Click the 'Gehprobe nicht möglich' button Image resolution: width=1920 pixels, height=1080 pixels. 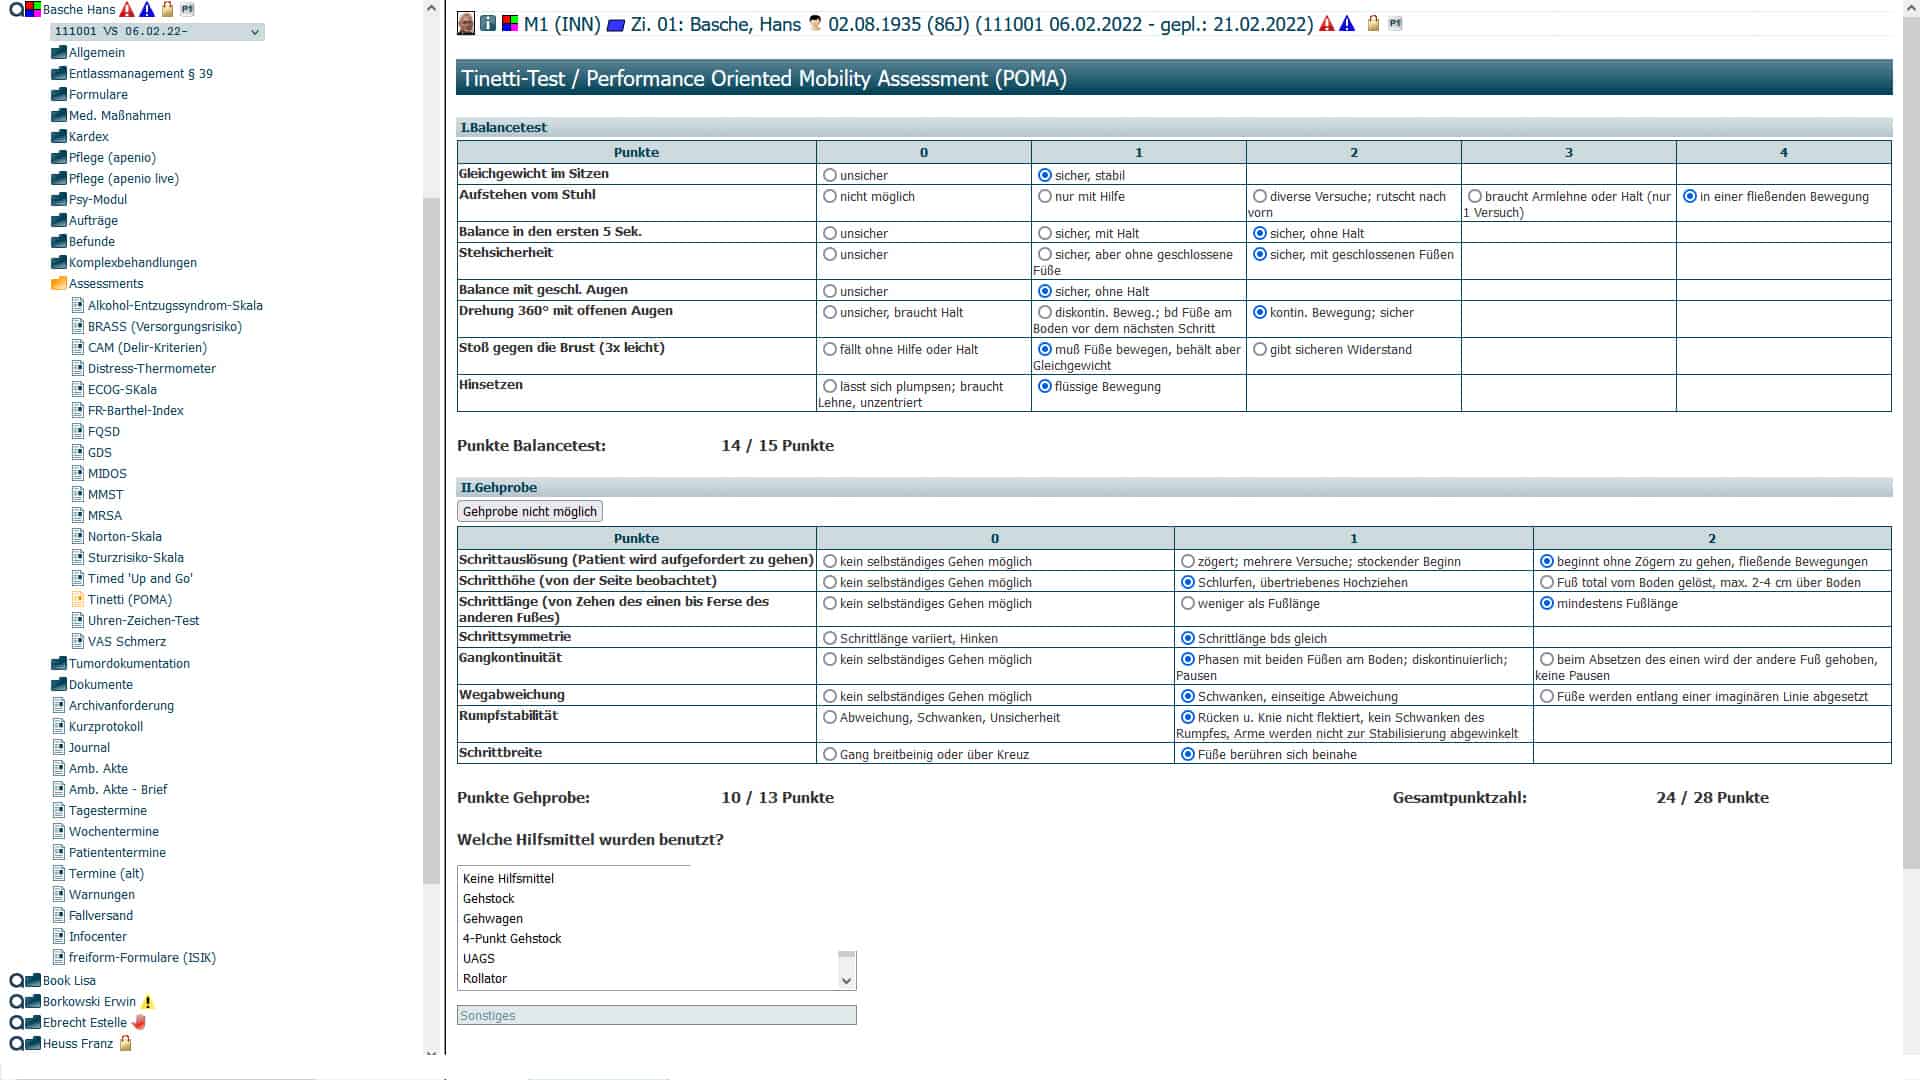click(x=528, y=511)
